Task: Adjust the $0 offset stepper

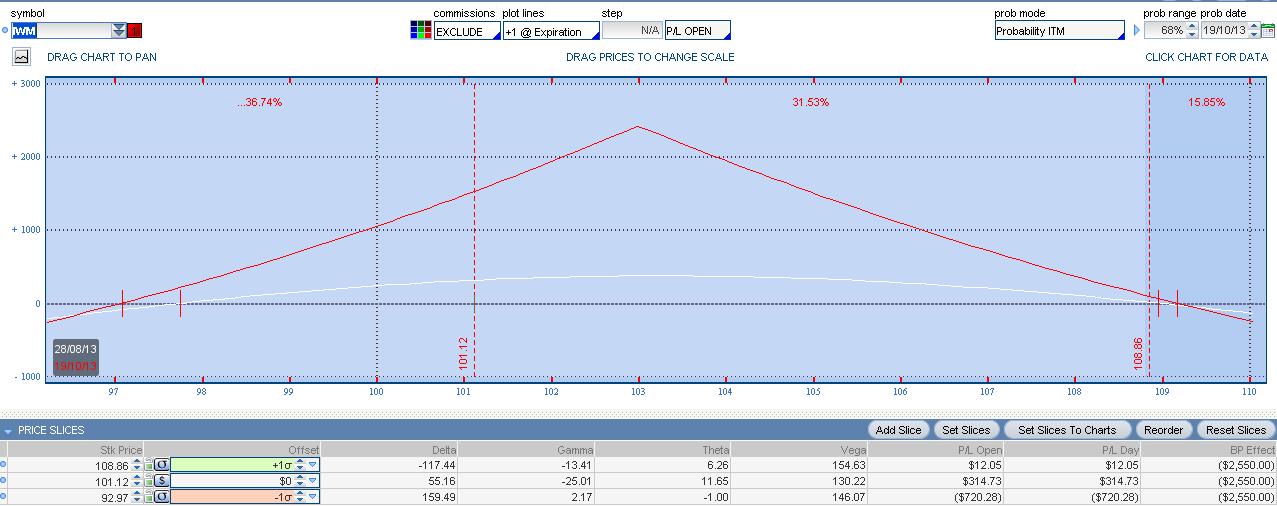Action: tap(301, 481)
